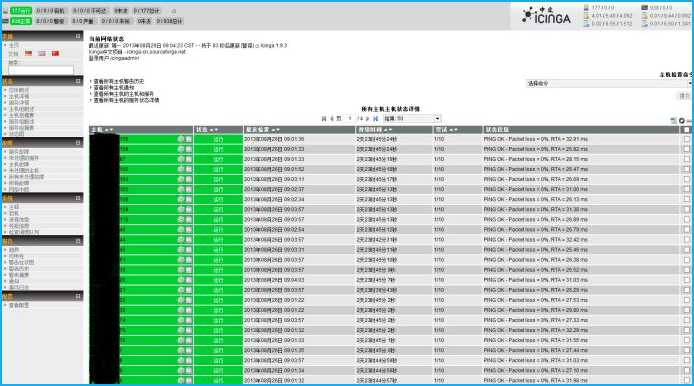The image size is (694, 386).
Task: Click green 运行 status cell in RTA 31.55 row
Action: (218, 340)
